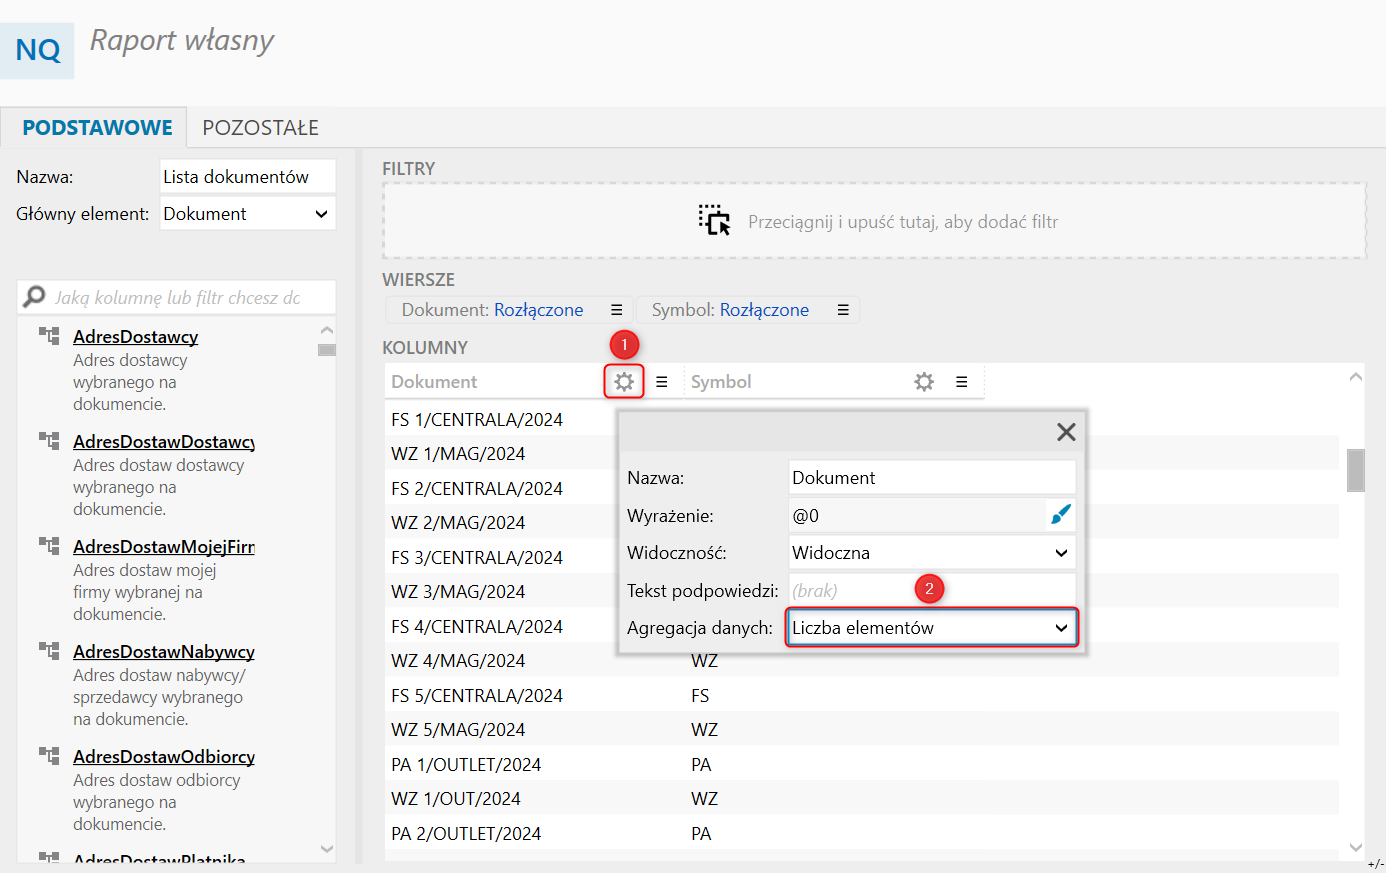This screenshot has height=873, width=1386.
Task: Select row WZ 1/OUT/2024
Action: click(862, 799)
